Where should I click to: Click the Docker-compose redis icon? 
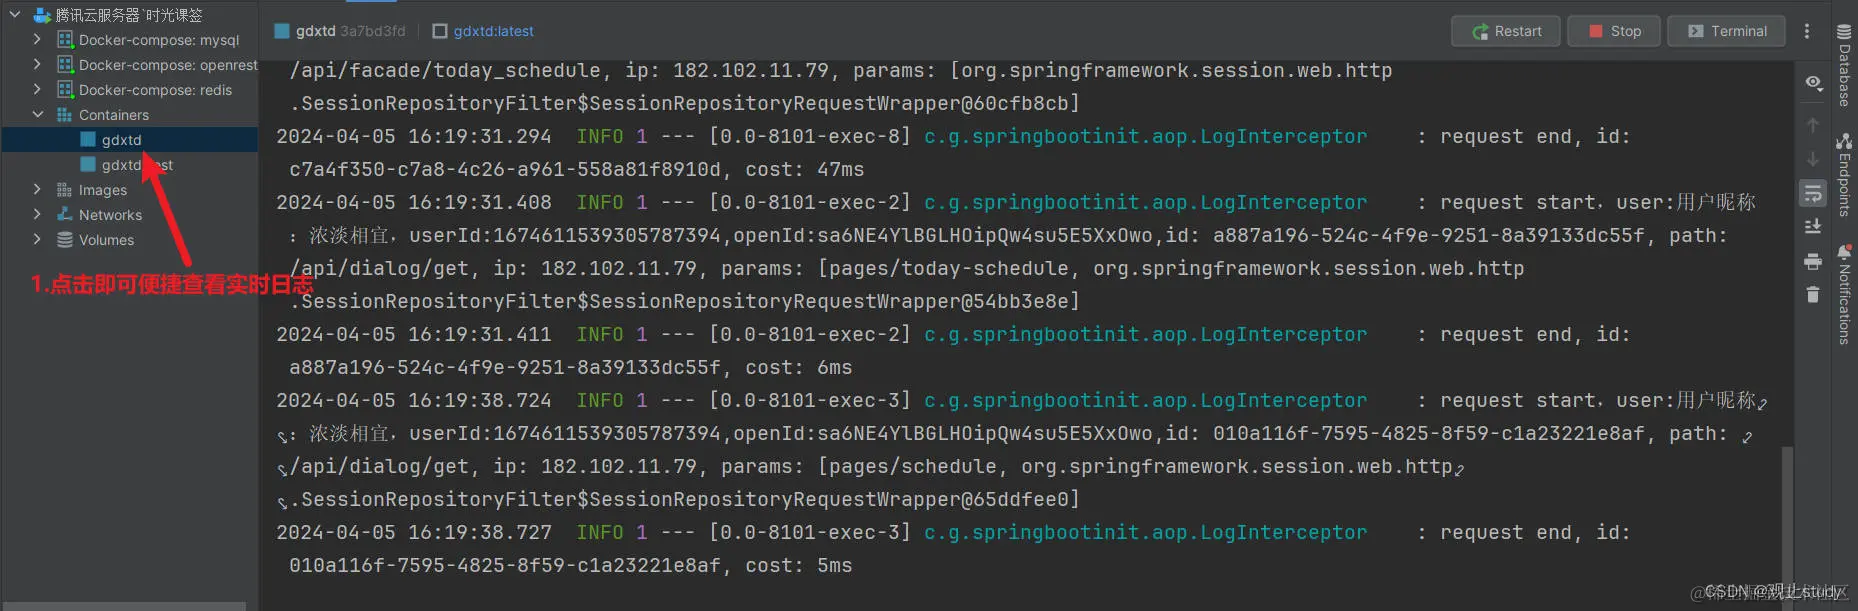coord(65,89)
